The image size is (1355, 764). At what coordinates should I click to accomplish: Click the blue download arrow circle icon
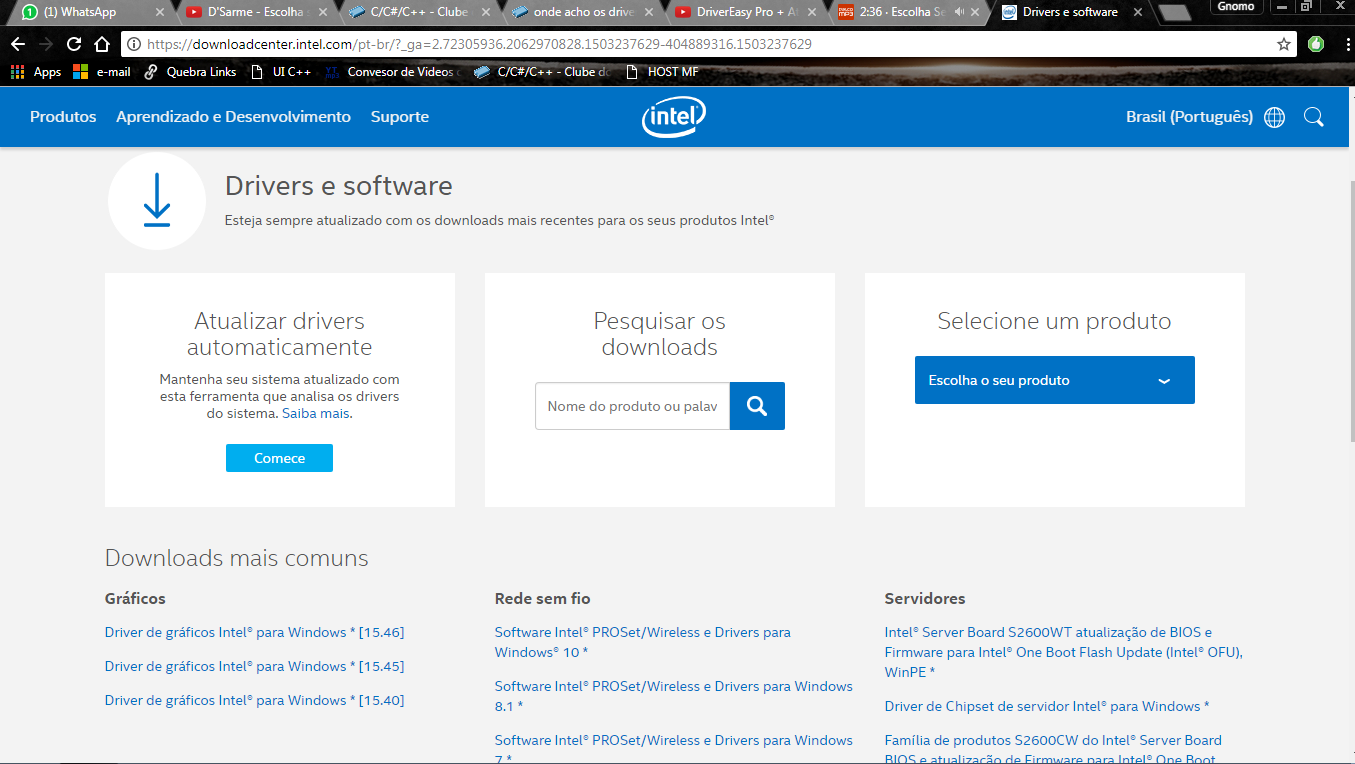pos(157,200)
